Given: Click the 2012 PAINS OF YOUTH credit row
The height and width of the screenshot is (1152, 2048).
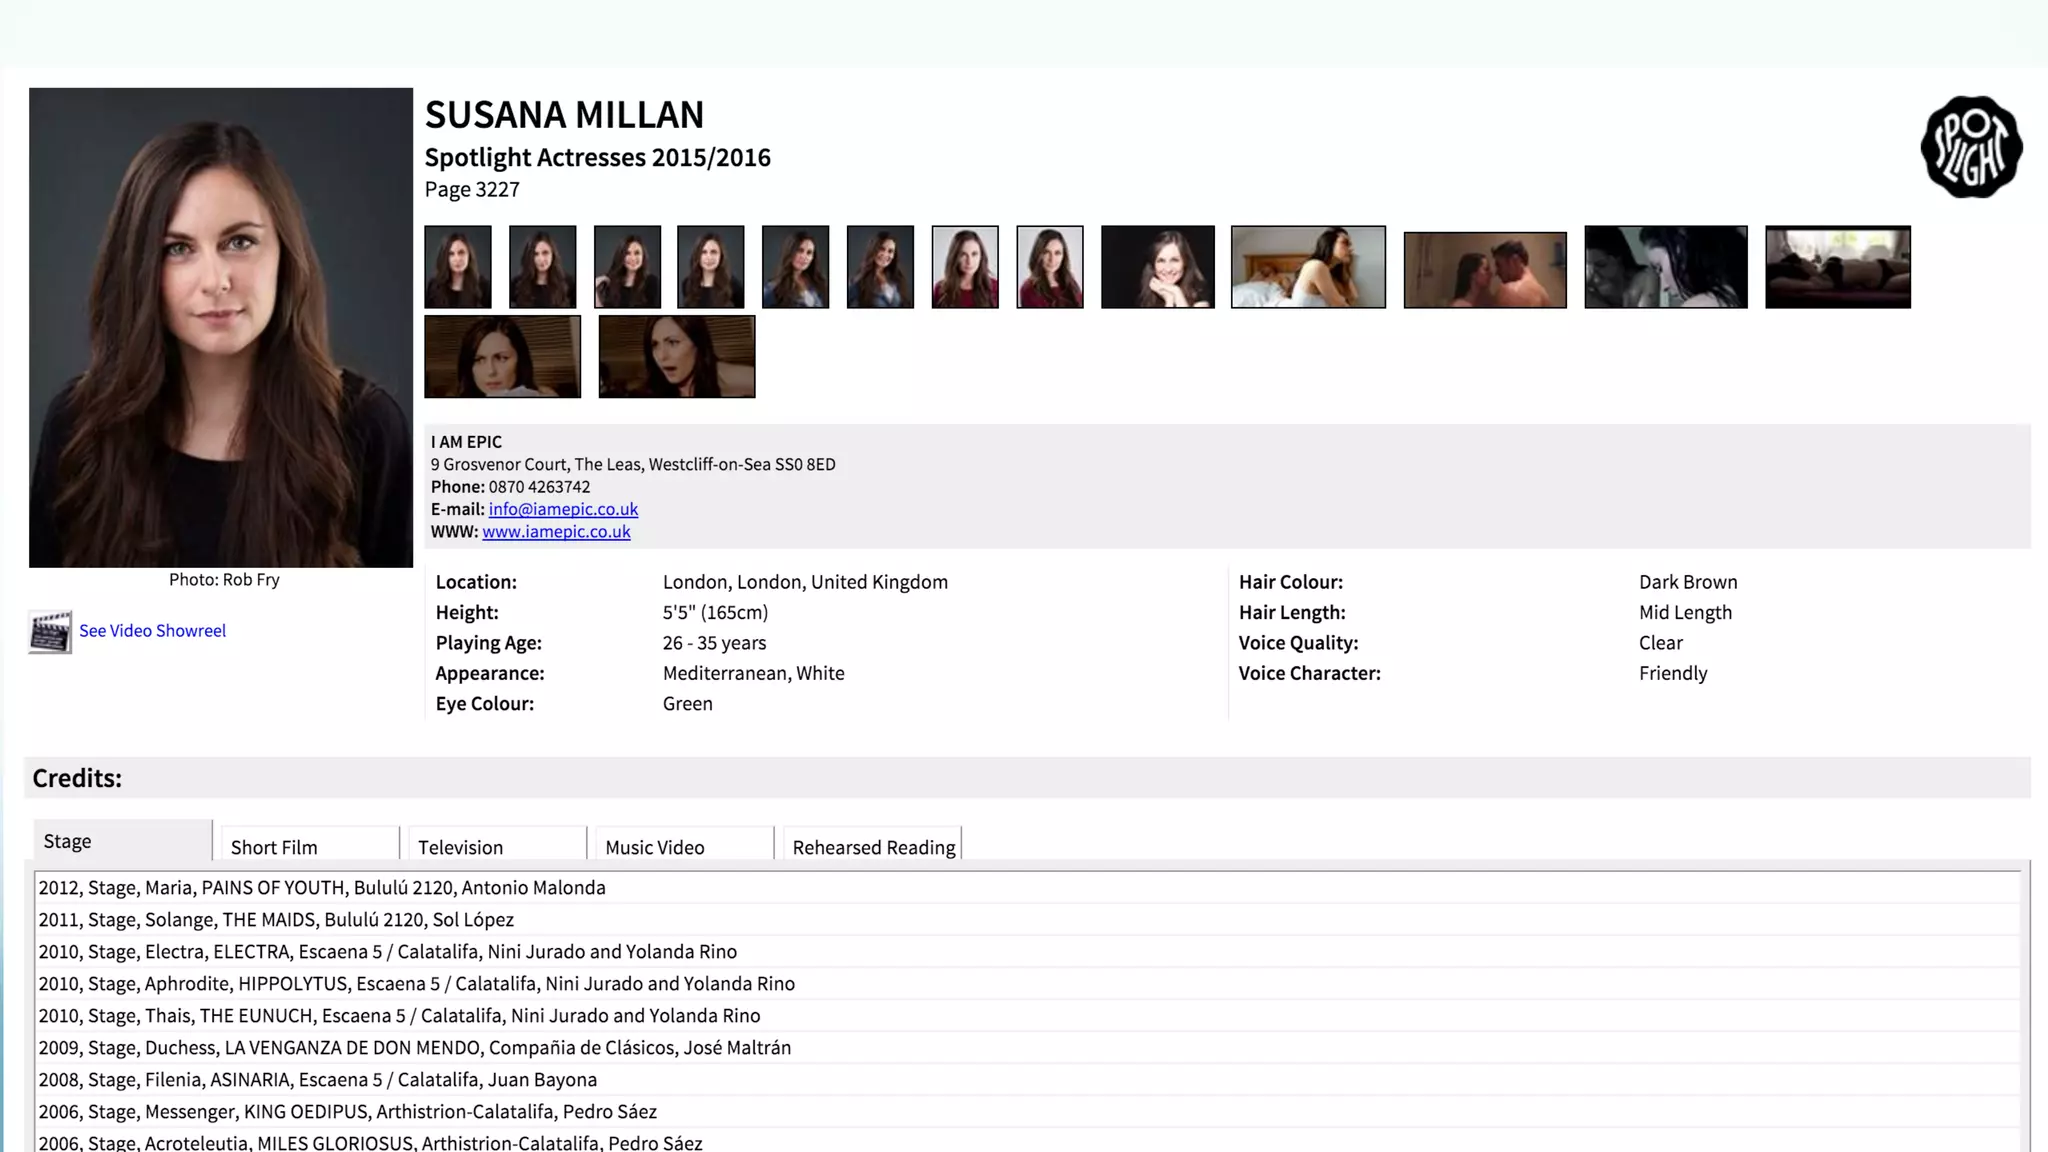Looking at the screenshot, I should (322, 888).
